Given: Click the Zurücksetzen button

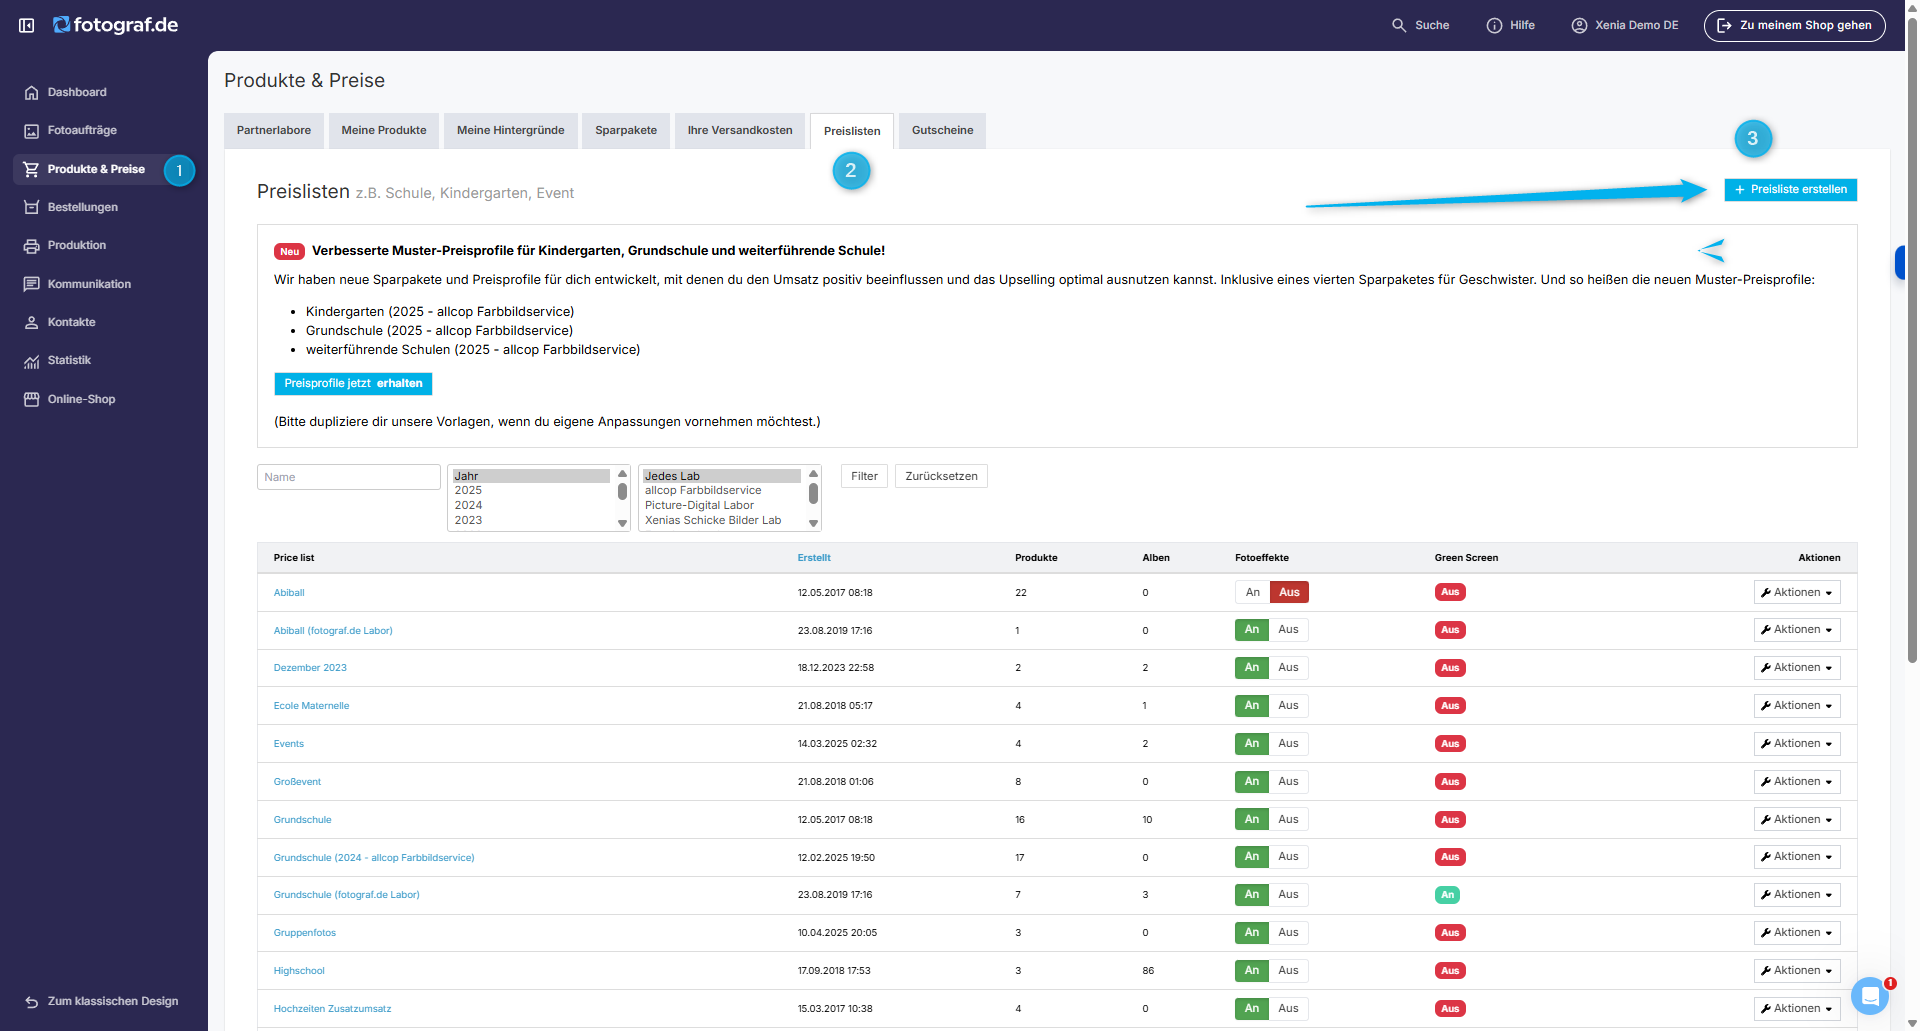Looking at the screenshot, I should (x=941, y=476).
